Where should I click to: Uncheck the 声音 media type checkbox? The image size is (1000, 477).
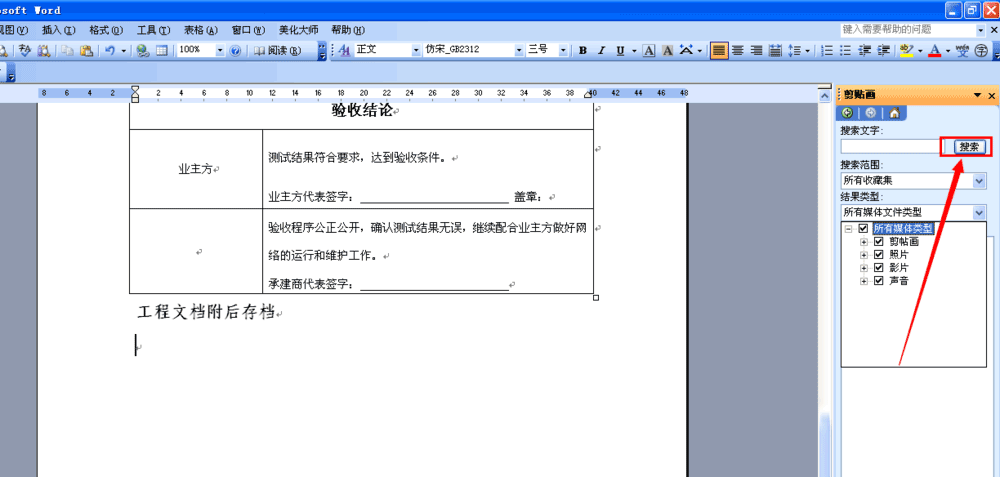[x=879, y=281]
